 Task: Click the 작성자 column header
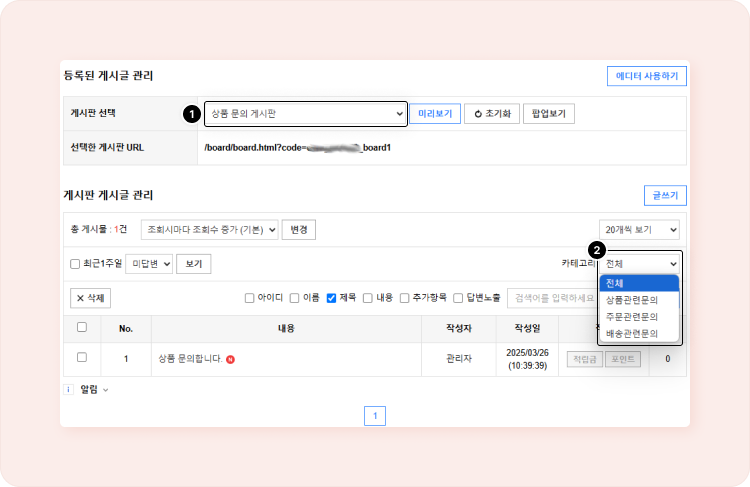459,328
